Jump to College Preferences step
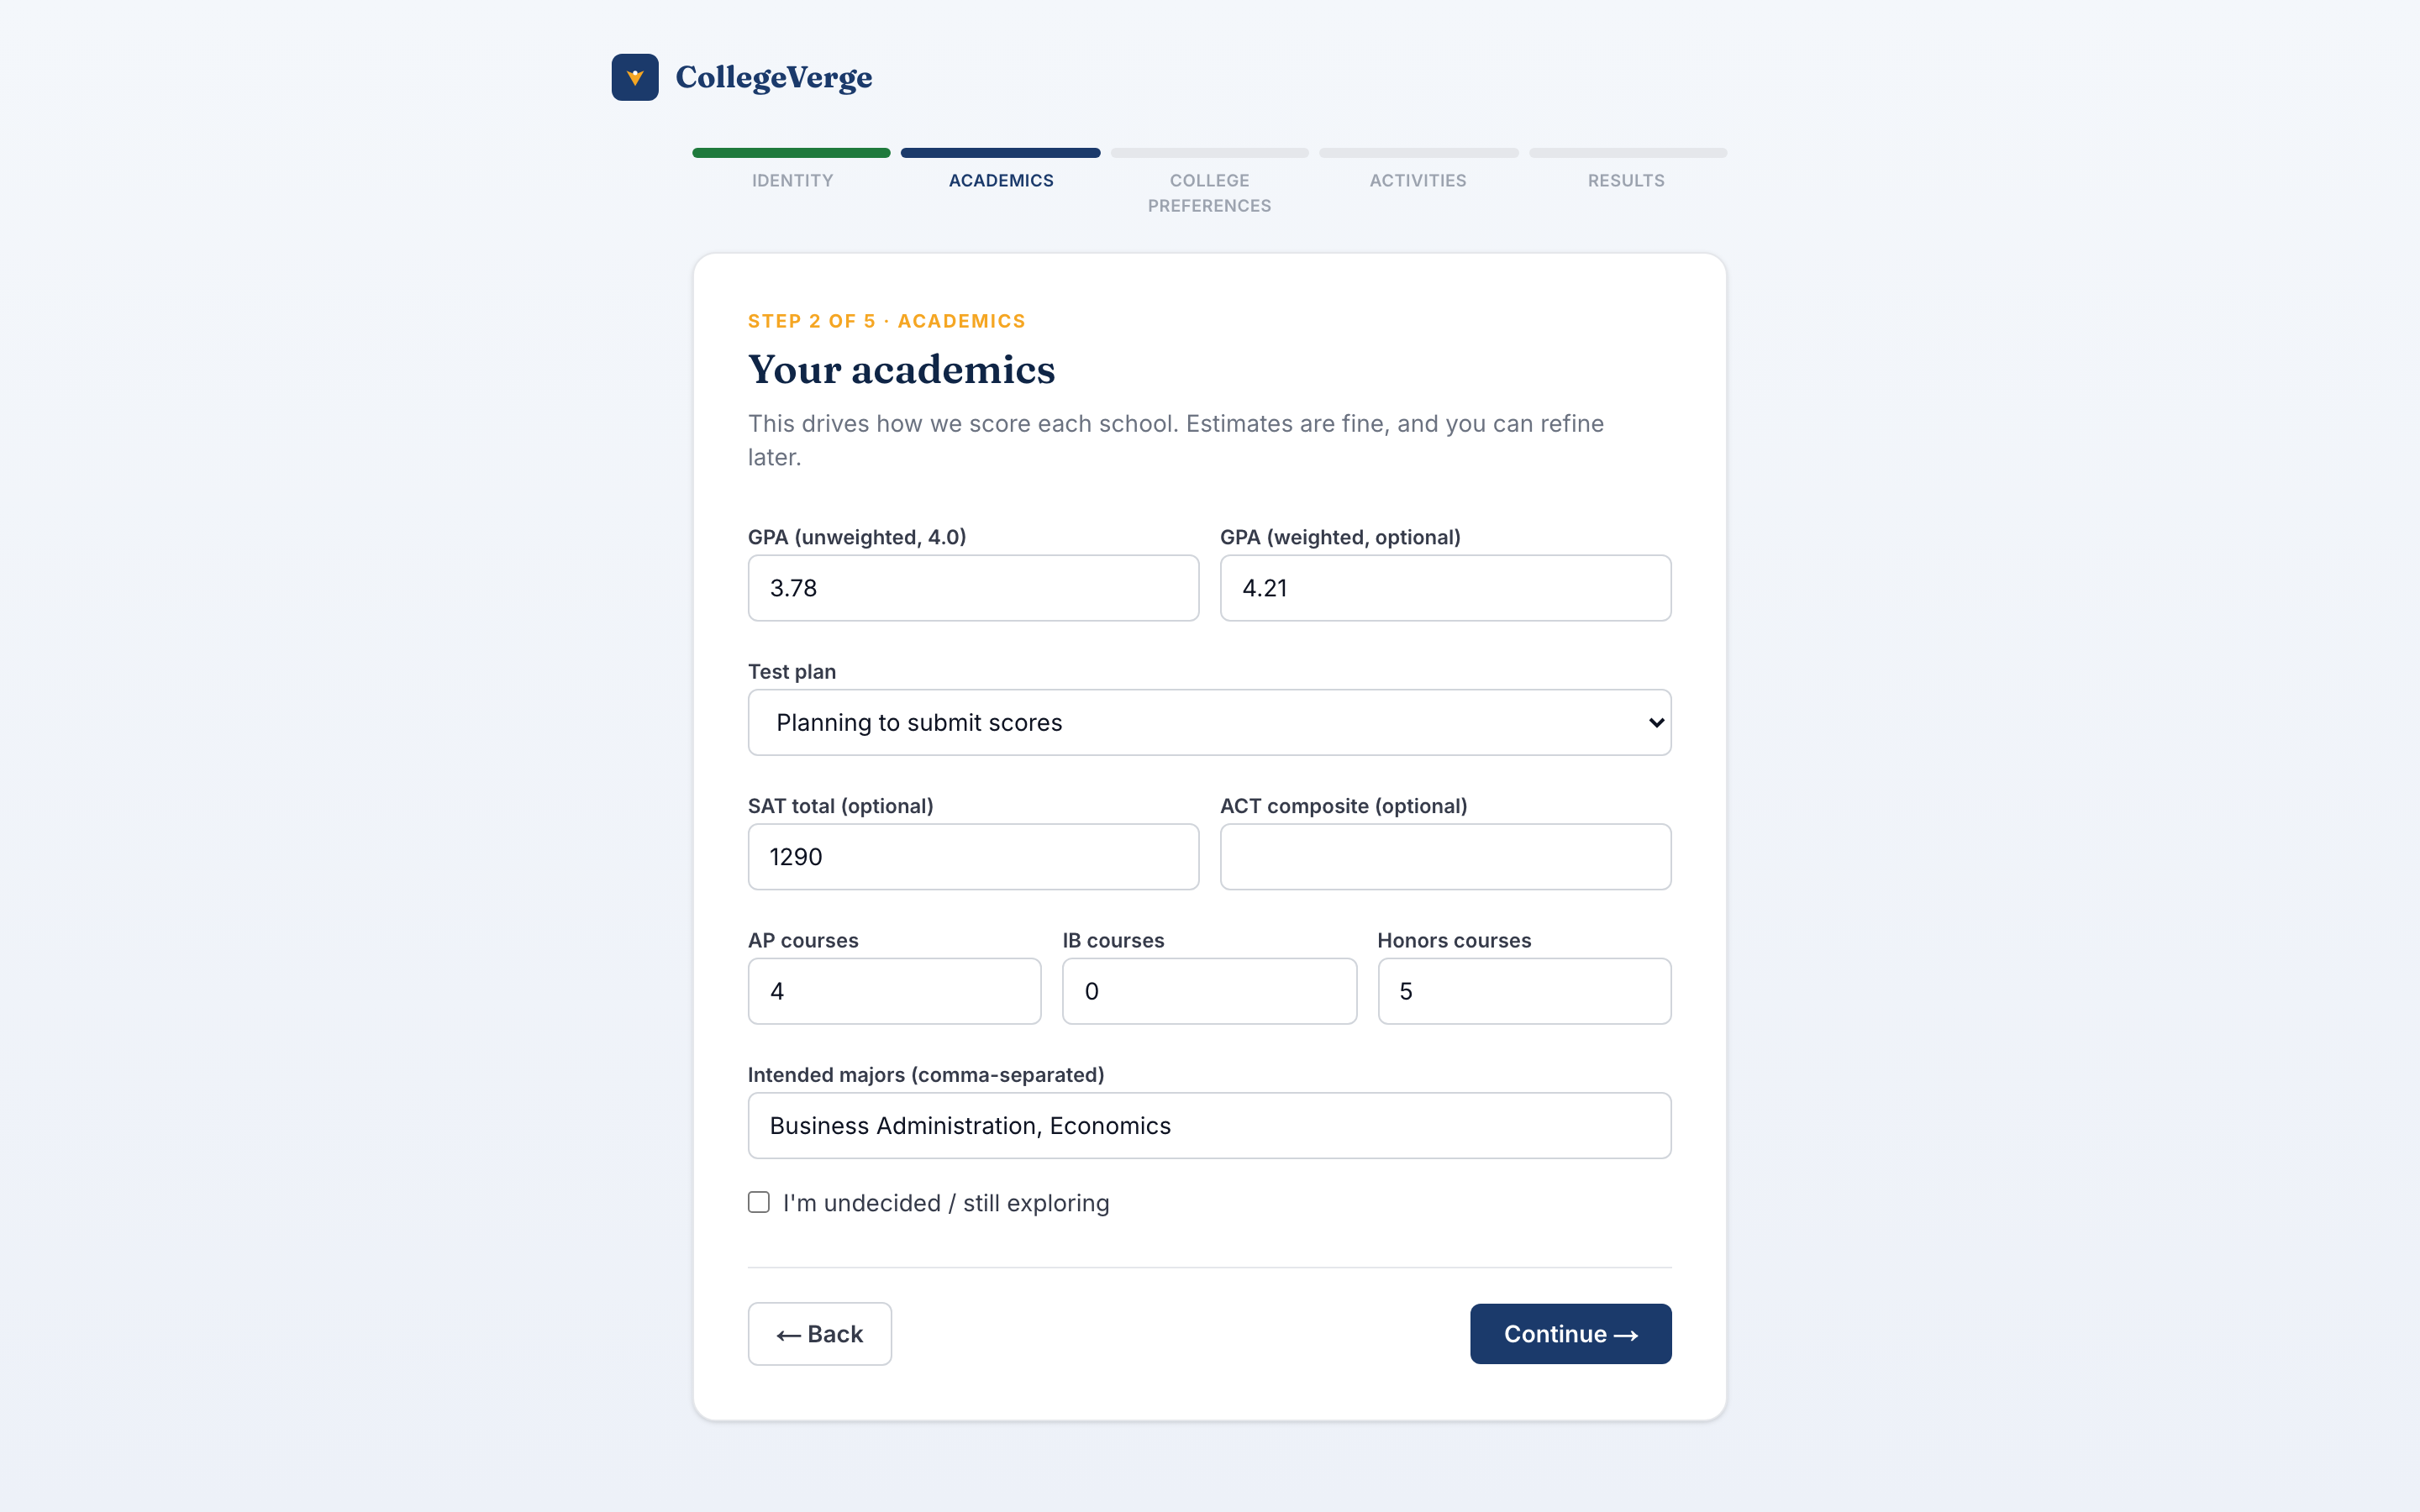This screenshot has height=1512, width=2420. pos(1209,193)
